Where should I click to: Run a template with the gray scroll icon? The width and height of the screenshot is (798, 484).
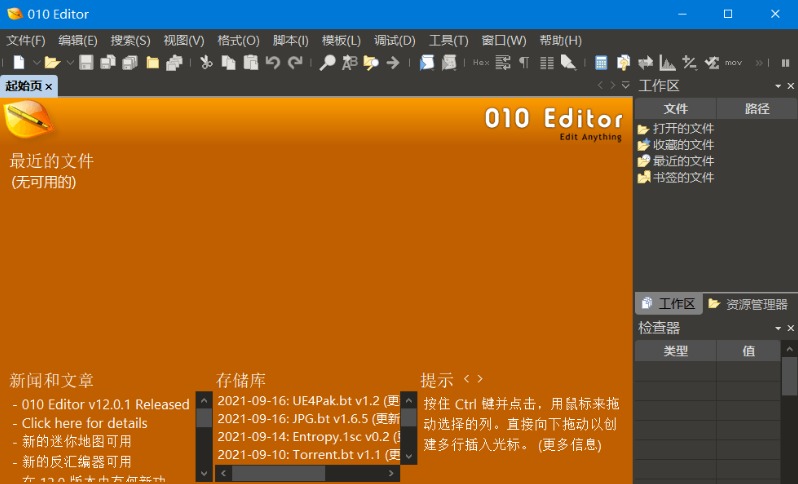pos(449,63)
